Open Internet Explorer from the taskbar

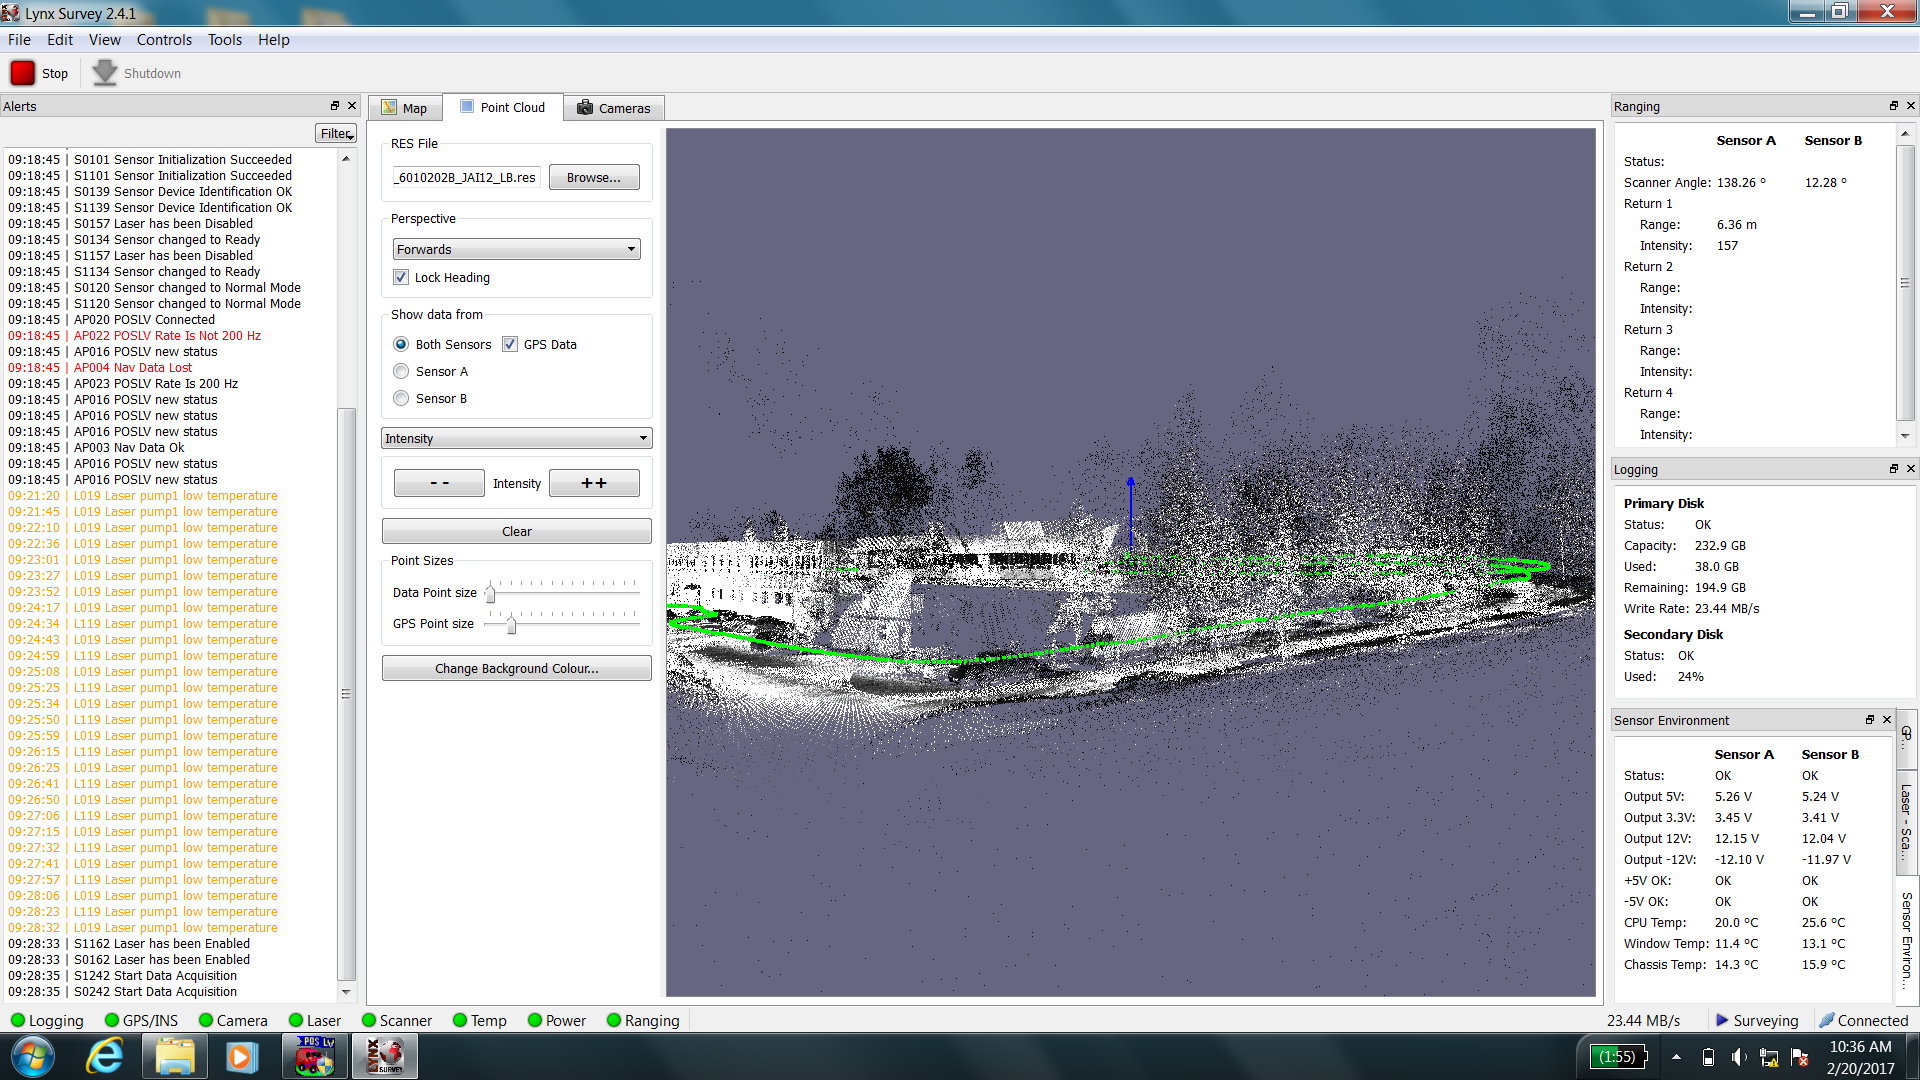click(x=104, y=1056)
